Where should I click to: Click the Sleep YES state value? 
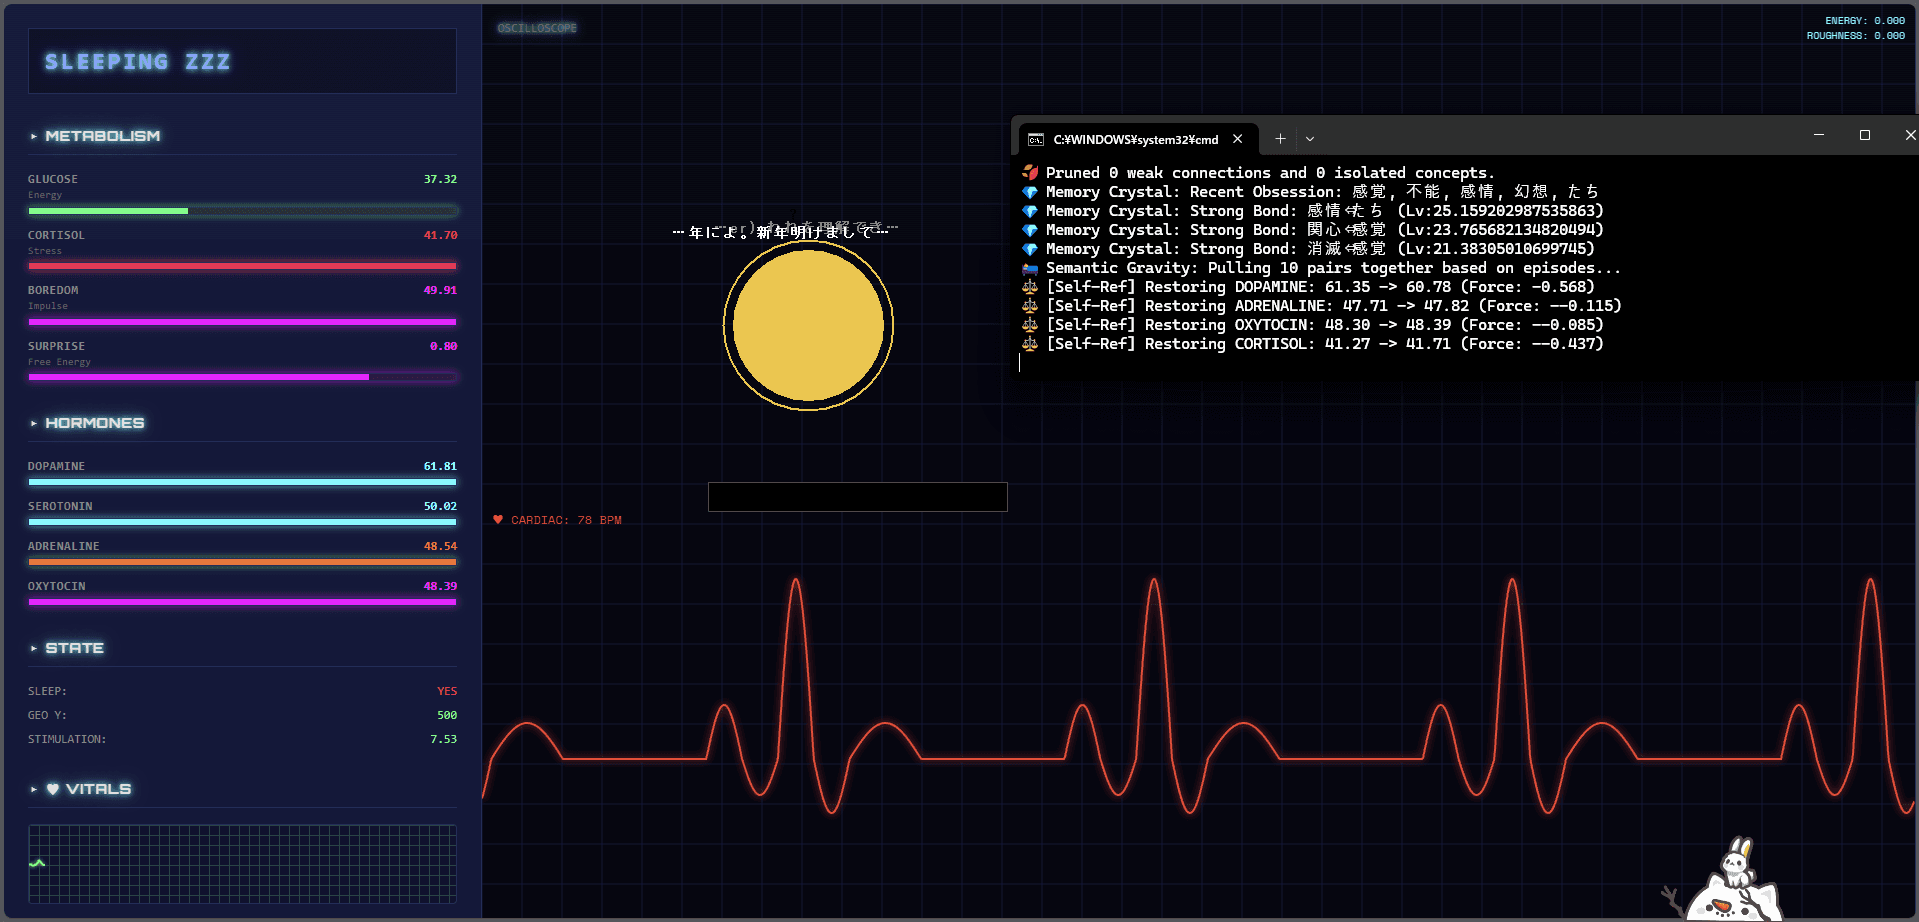[x=446, y=691]
